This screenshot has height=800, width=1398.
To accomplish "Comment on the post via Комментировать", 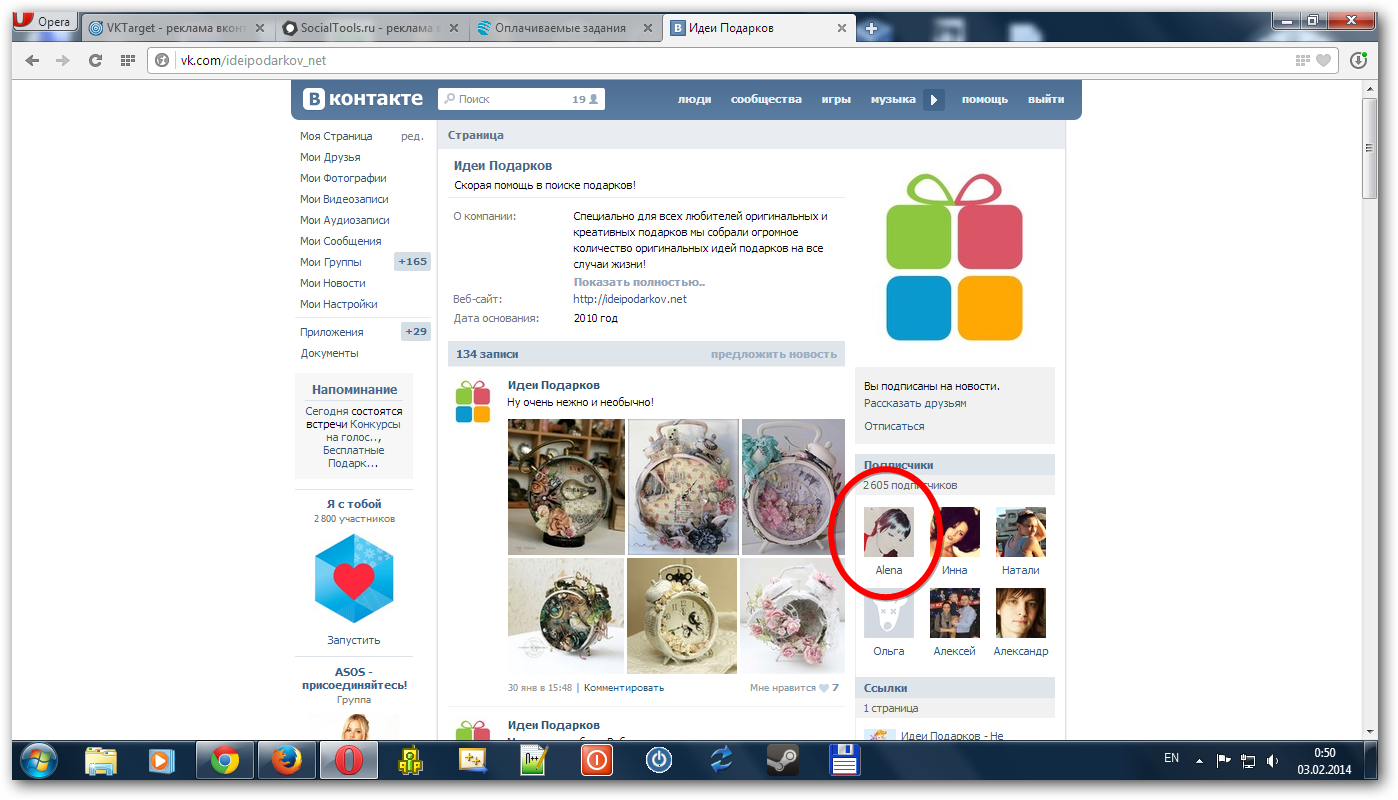I will point(624,688).
